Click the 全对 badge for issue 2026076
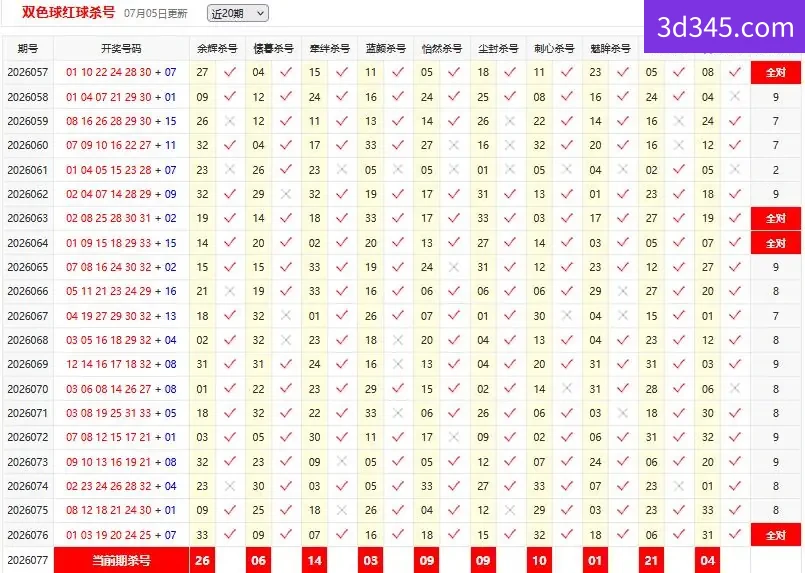 pos(776,535)
